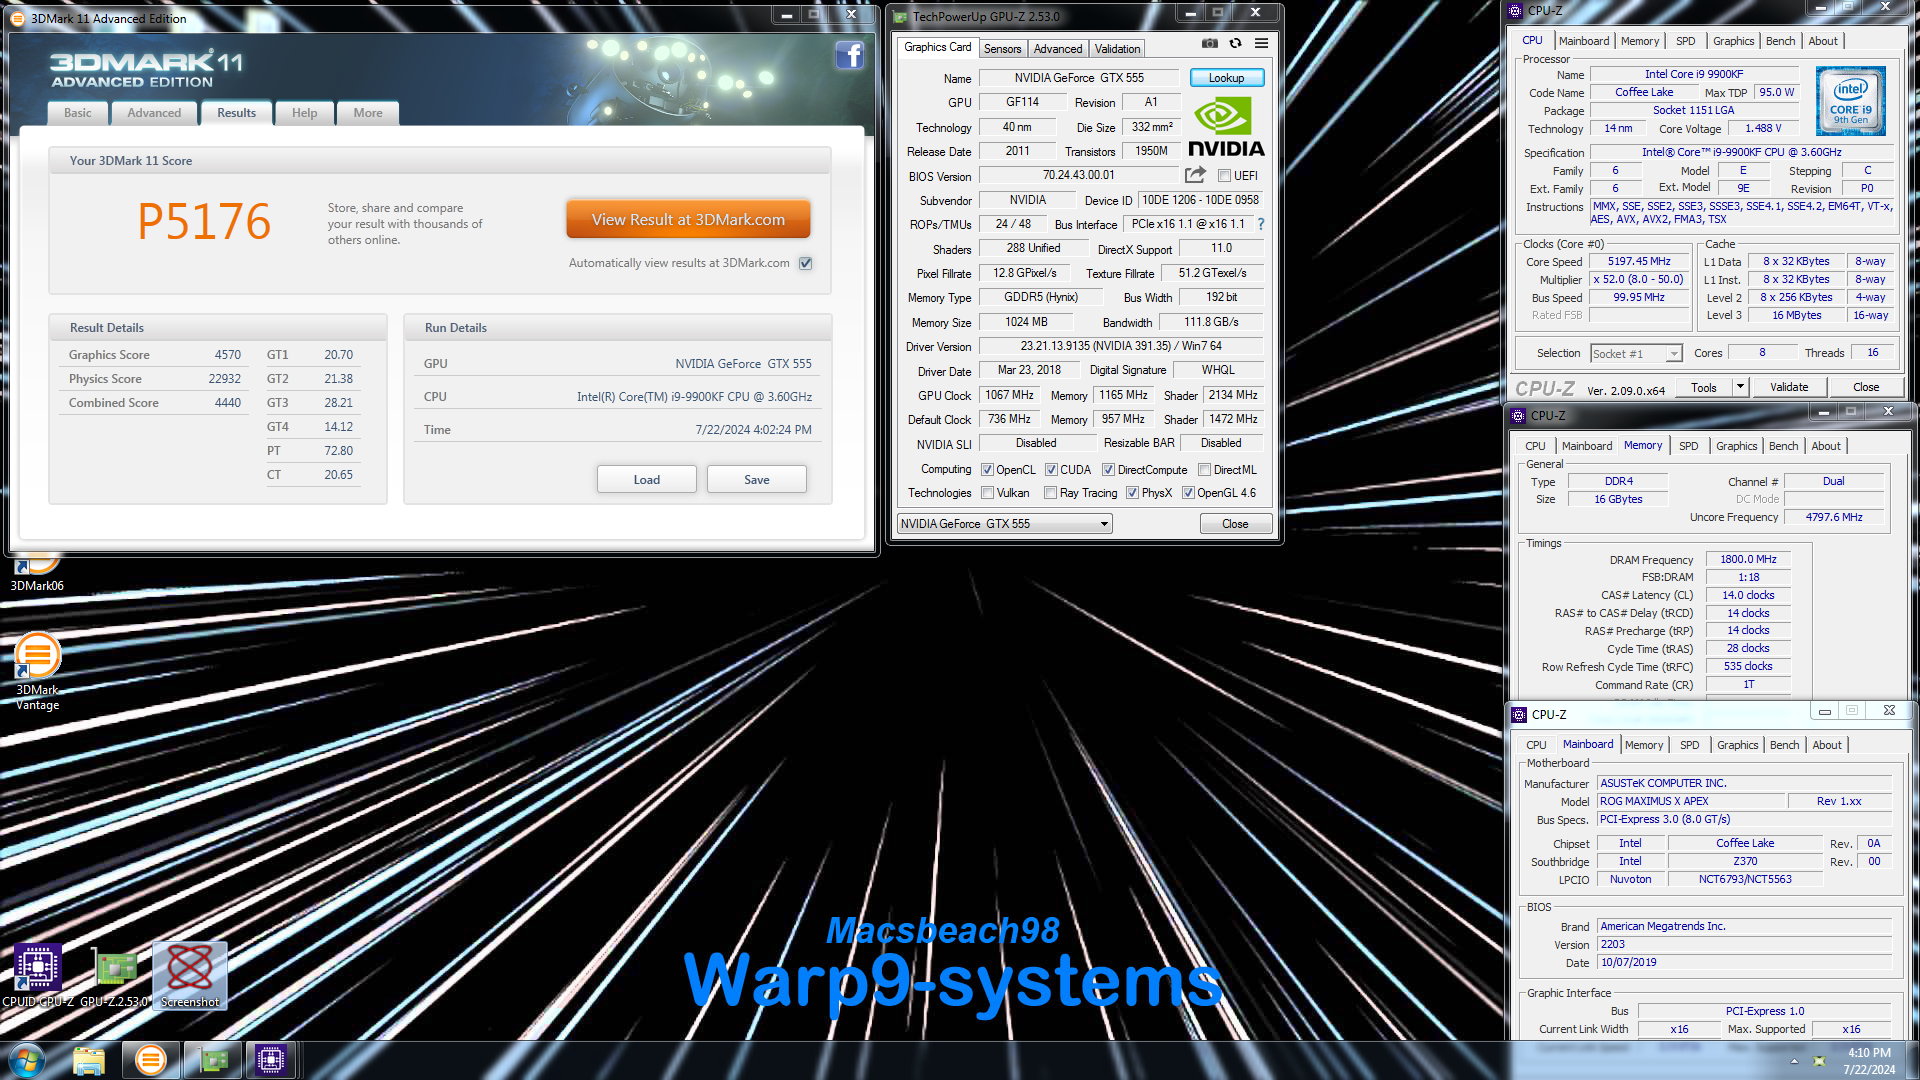Click the GPU name field GTX 555

tap(1078, 78)
